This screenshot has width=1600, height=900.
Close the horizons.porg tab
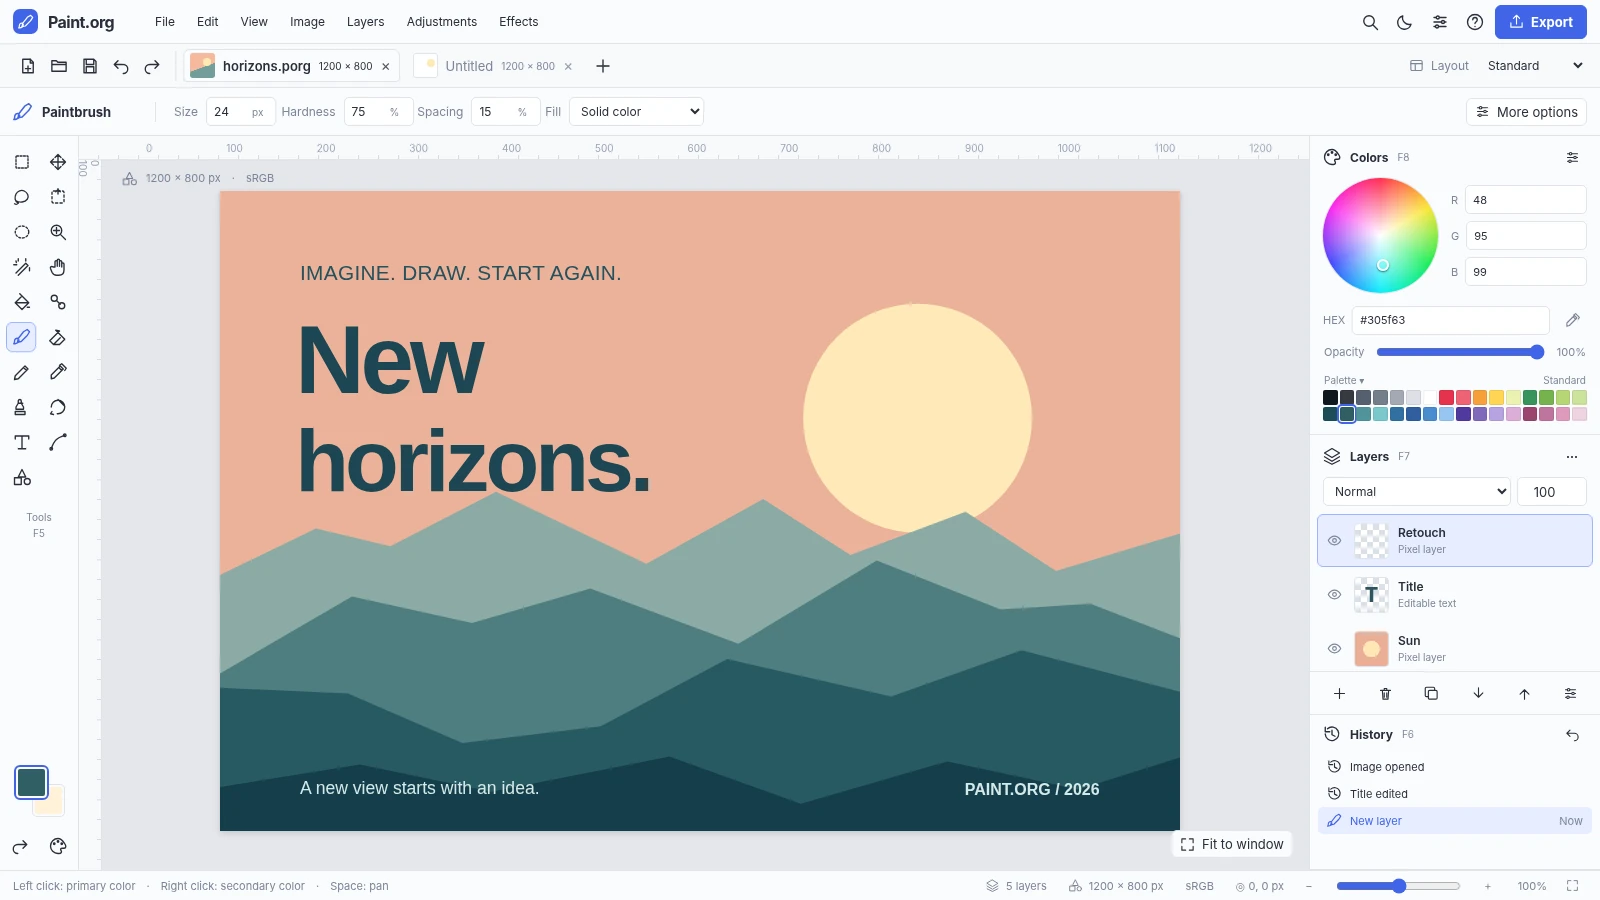386,67
